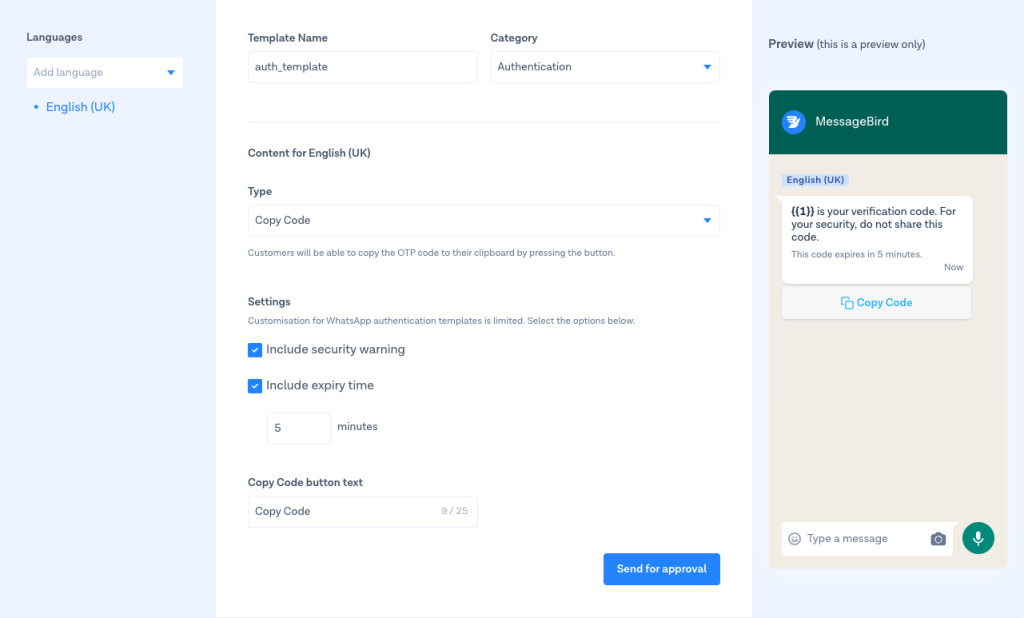Click the Copy Code preview button
Screen dimensions: 1024x618
876,303
